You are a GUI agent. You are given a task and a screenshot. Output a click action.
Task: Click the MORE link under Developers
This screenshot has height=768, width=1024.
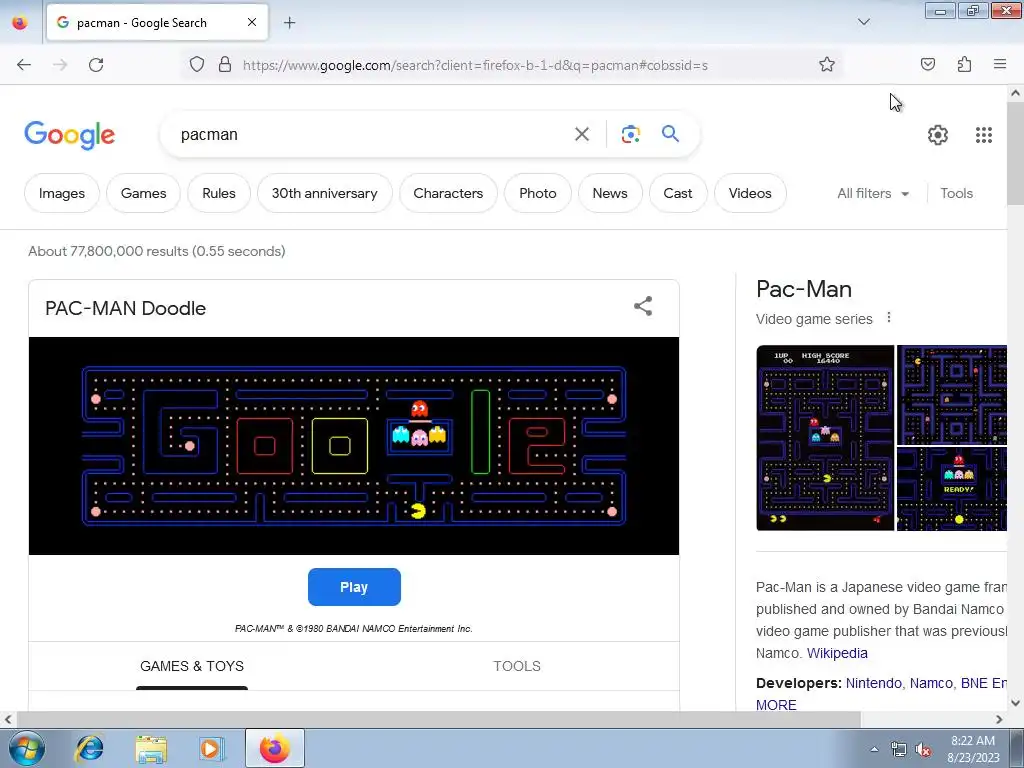776,705
